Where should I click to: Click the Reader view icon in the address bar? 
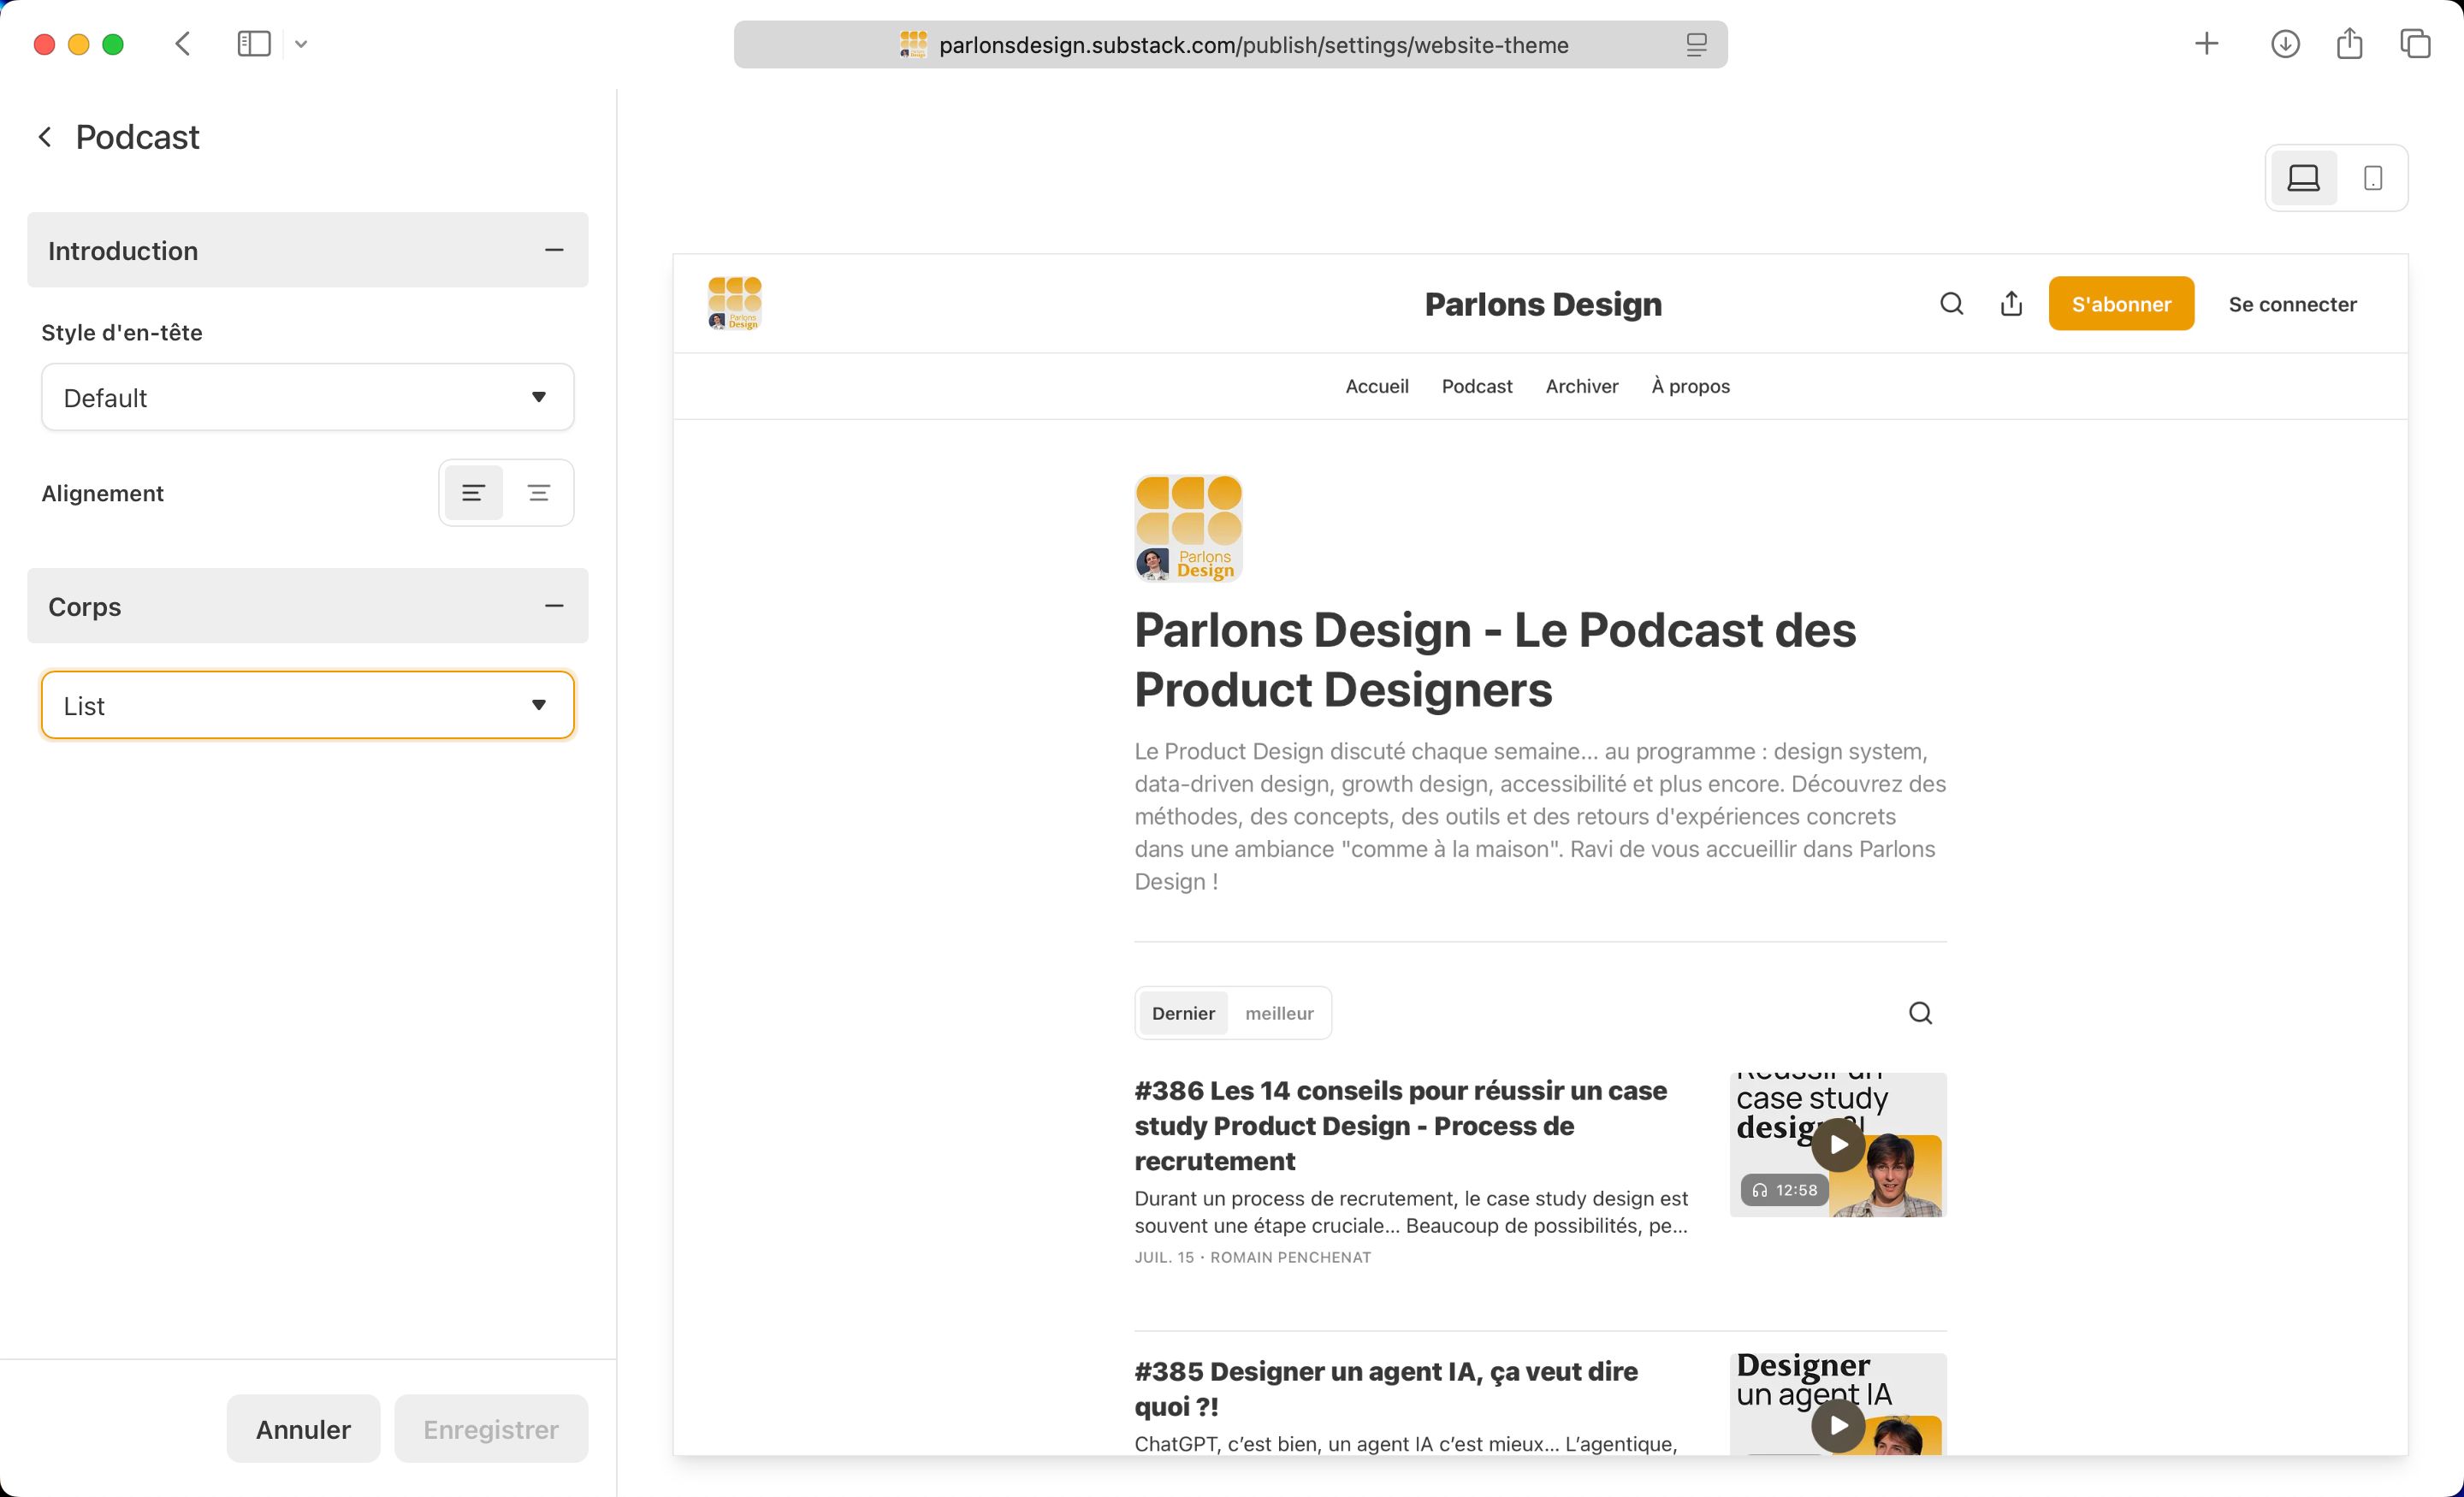click(1696, 45)
